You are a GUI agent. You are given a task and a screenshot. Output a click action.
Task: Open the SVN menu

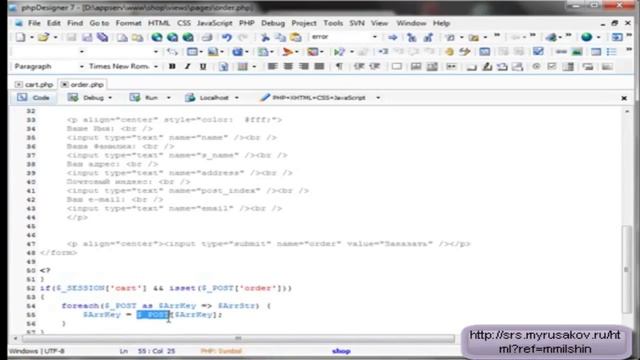pyautogui.click(x=357, y=23)
